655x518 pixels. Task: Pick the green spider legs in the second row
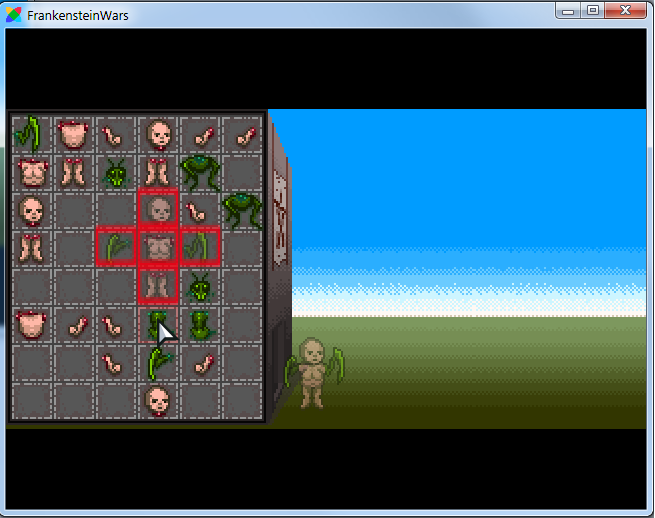click(200, 171)
